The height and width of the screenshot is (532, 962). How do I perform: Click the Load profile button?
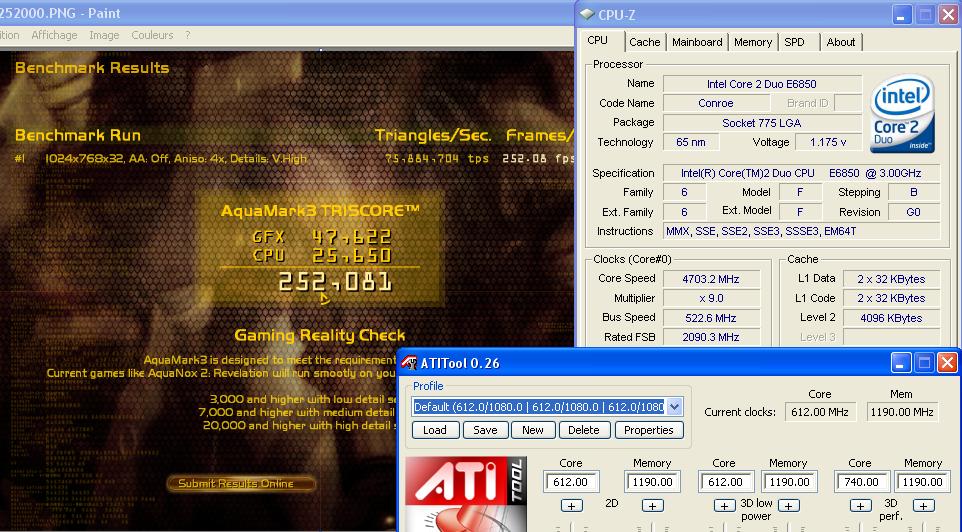coord(435,430)
